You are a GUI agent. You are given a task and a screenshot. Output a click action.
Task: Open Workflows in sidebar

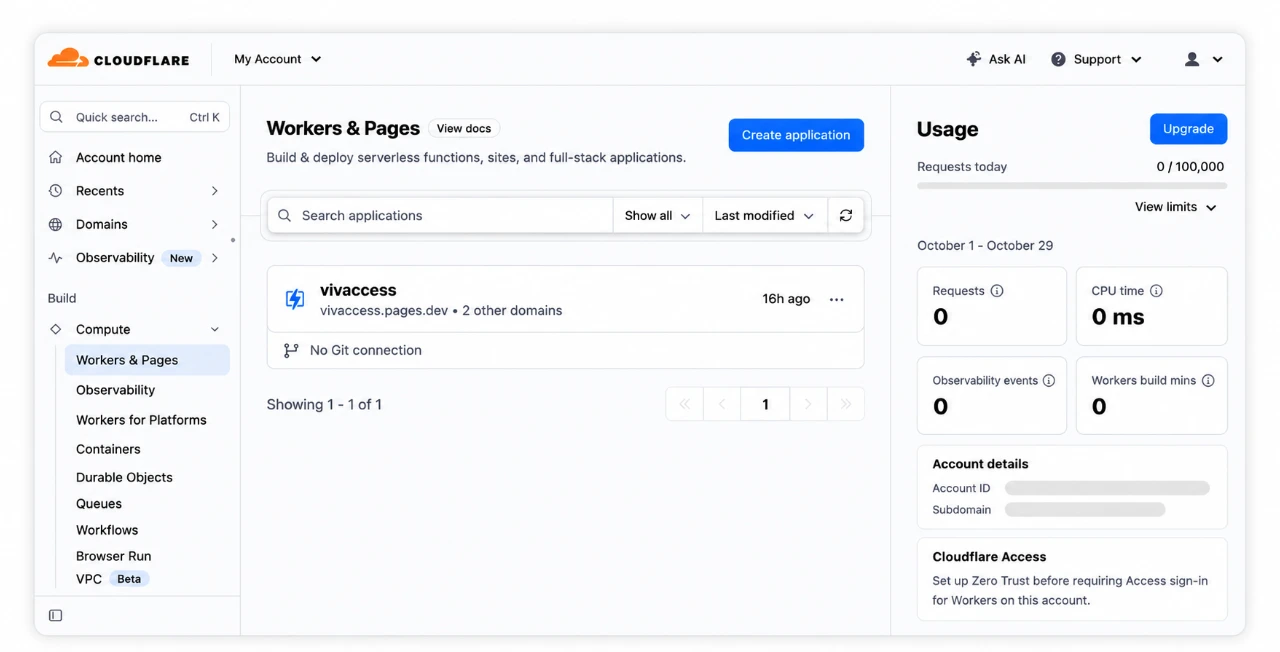(x=107, y=530)
